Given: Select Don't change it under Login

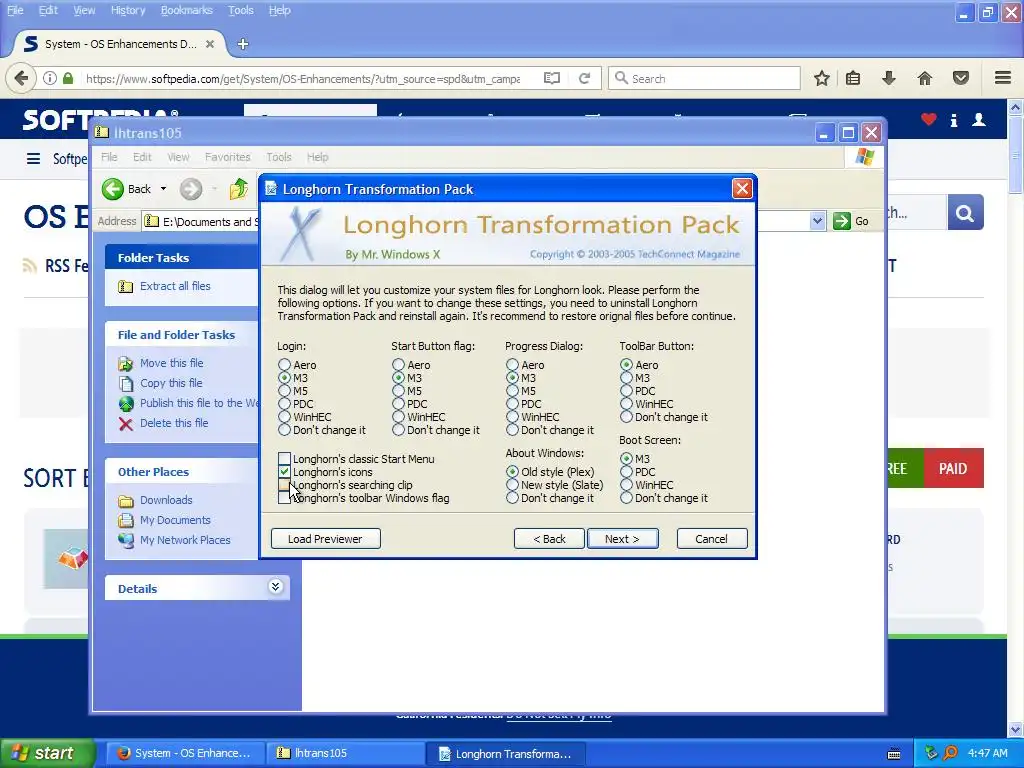Looking at the screenshot, I should pyautogui.click(x=284, y=430).
